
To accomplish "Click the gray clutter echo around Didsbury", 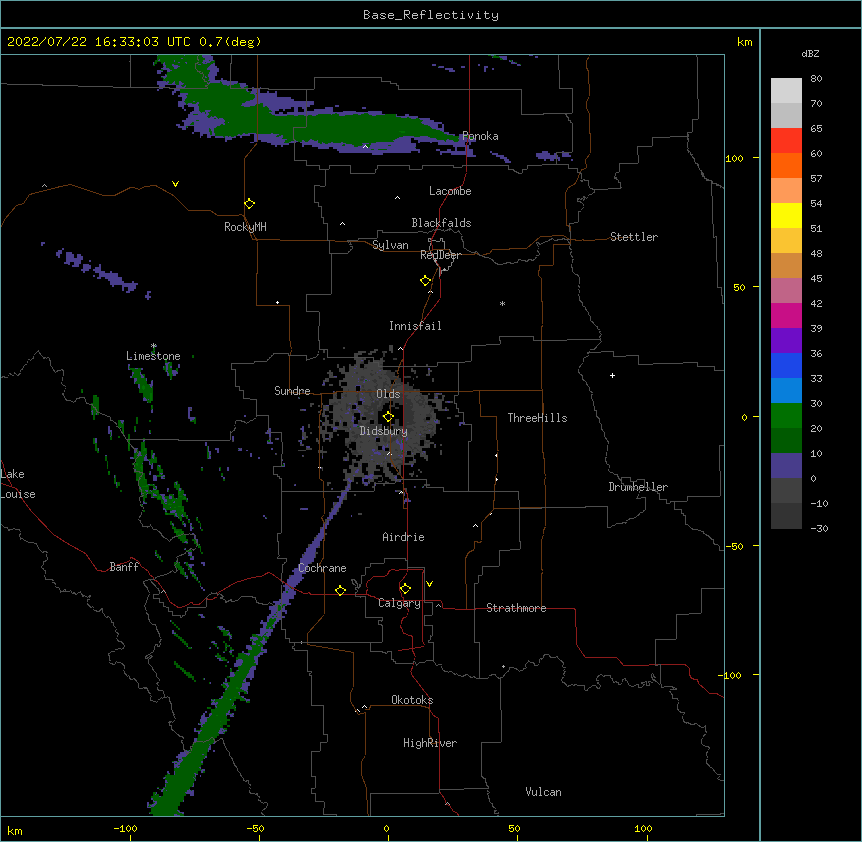I will pyautogui.click(x=385, y=418).
